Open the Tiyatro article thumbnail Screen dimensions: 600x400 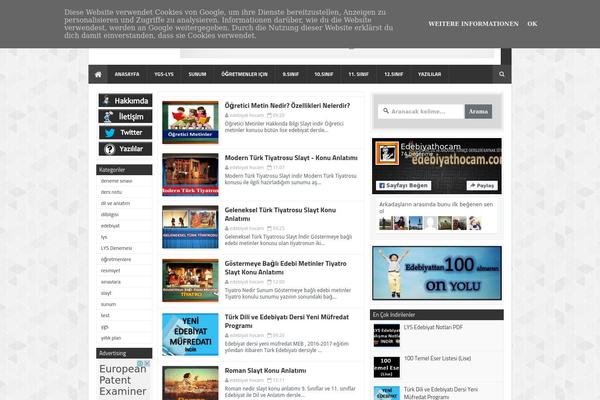(x=190, y=281)
